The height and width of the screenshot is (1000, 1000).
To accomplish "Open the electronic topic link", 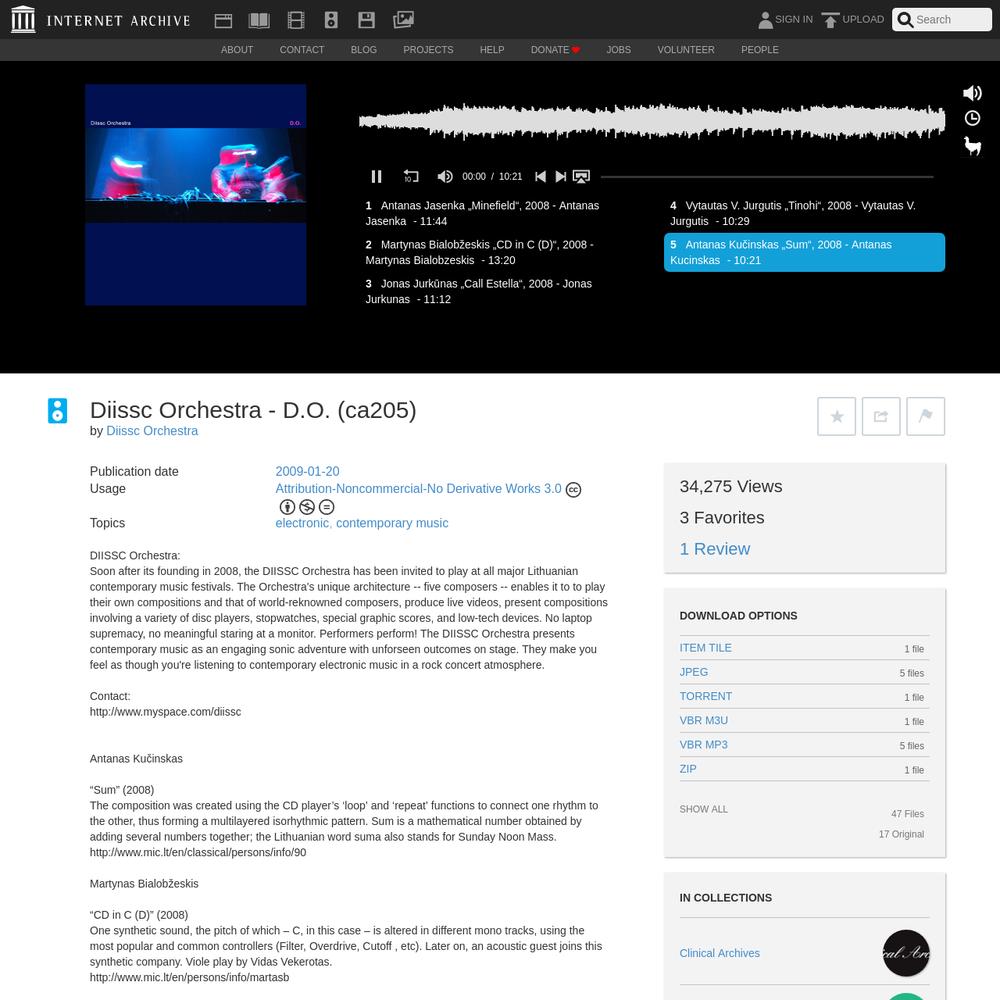I will tap(302, 523).
